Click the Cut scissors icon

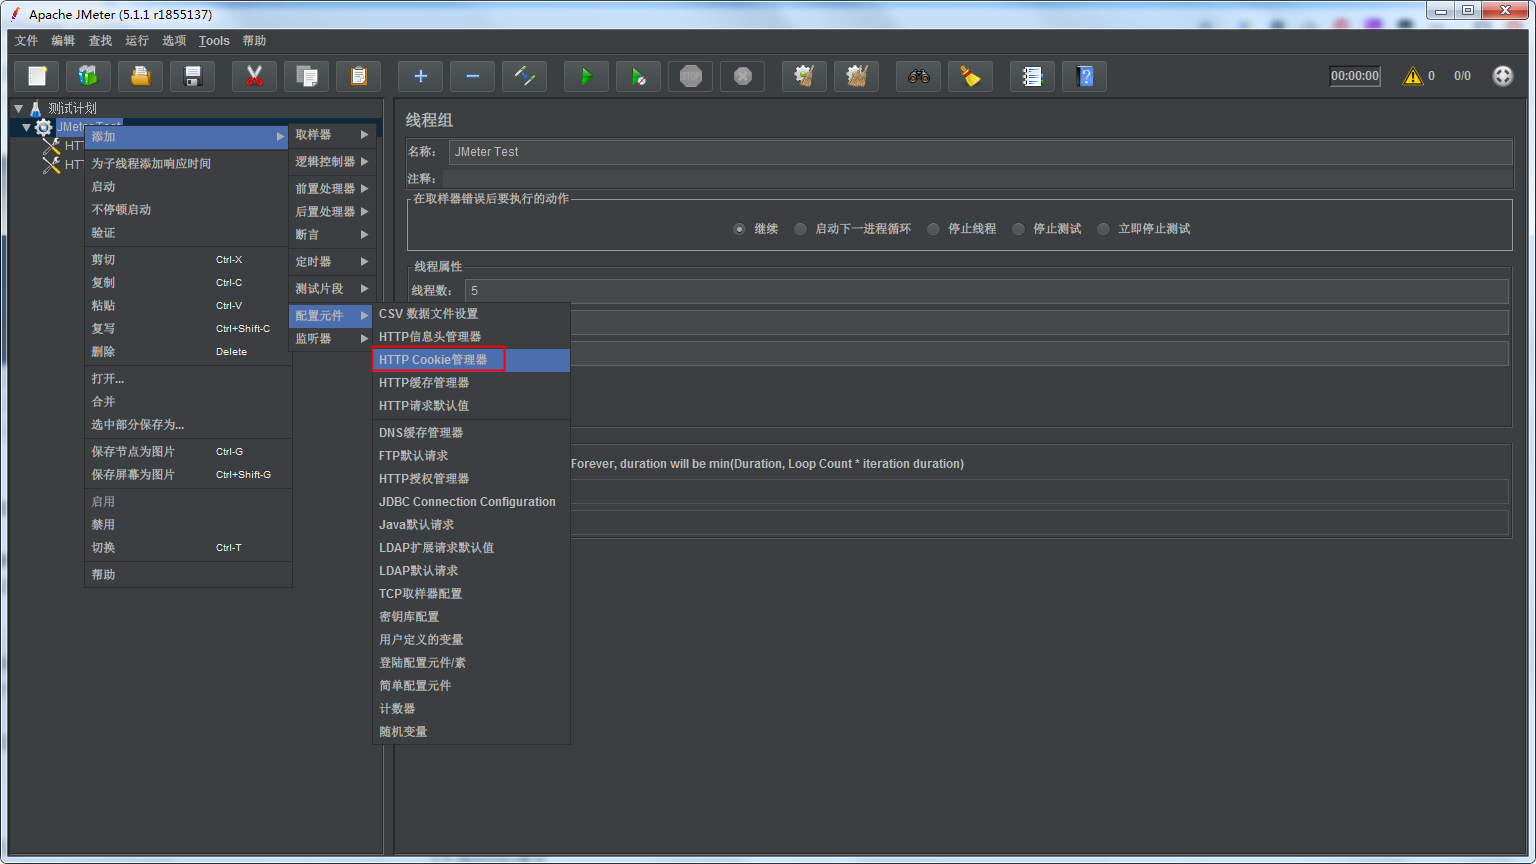tap(255, 76)
